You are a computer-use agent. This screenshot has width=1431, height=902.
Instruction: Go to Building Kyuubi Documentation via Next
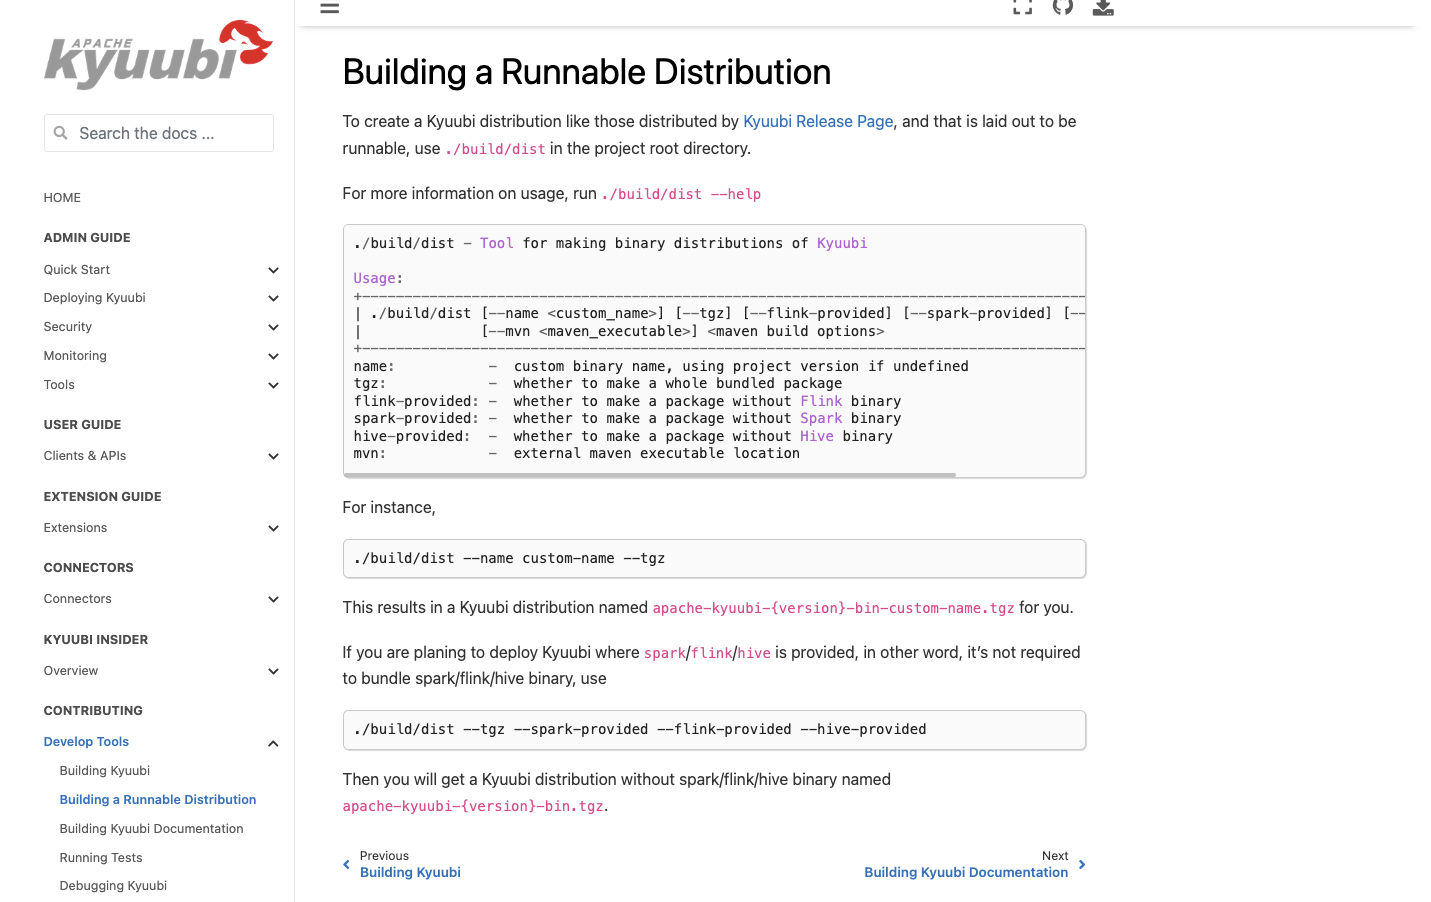[965, 872]
